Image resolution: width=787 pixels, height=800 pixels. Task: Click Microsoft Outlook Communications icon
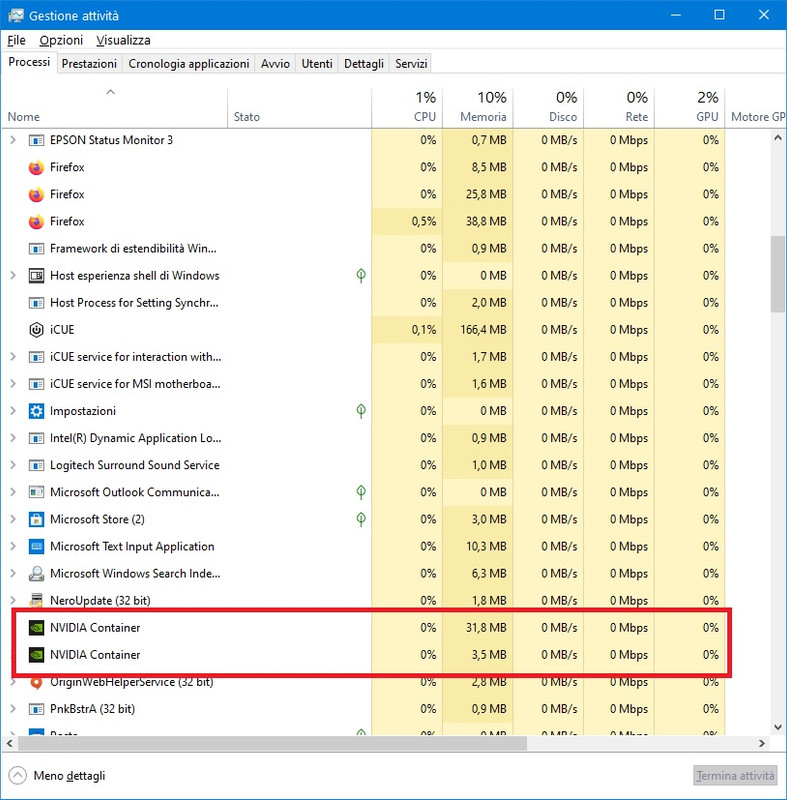click(x=36, y=492)
